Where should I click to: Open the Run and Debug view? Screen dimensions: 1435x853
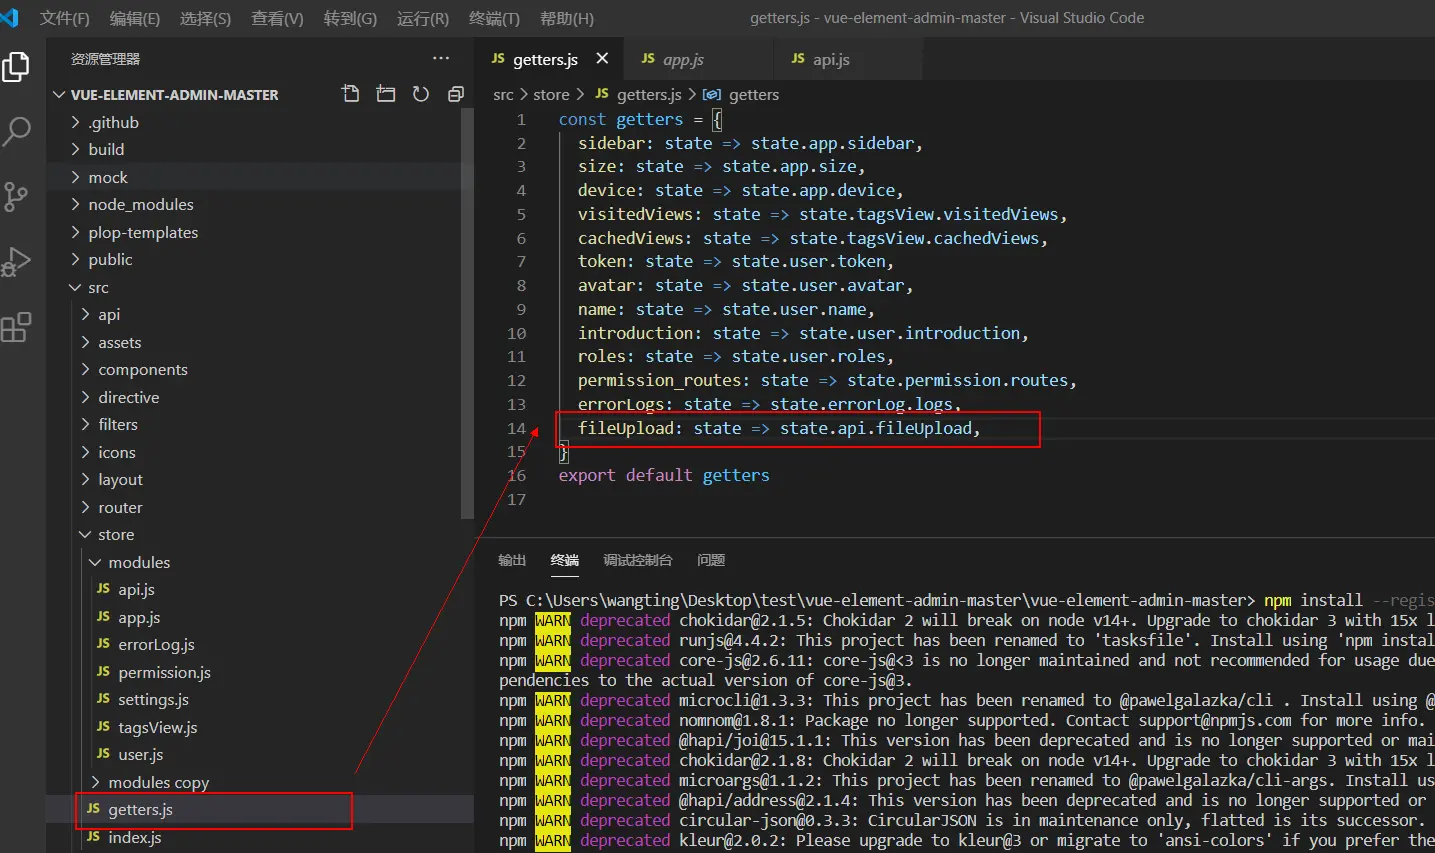coord(17,262)
